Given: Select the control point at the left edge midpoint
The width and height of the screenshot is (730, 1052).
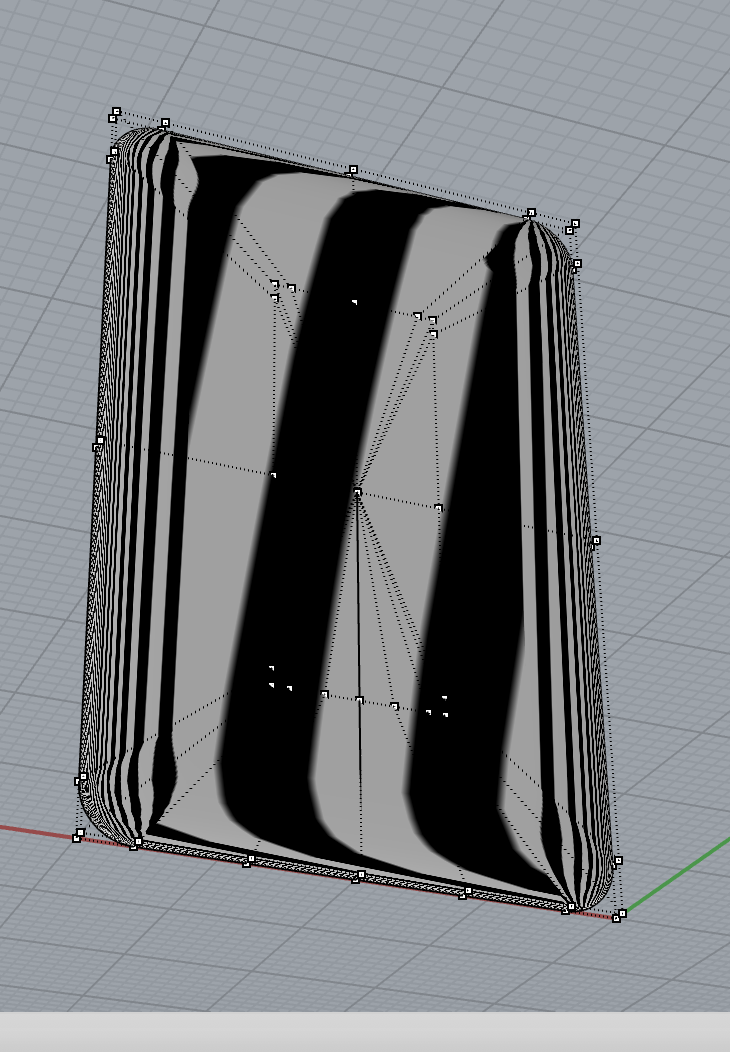Looking at the screenshot, I should coord(100,441).
